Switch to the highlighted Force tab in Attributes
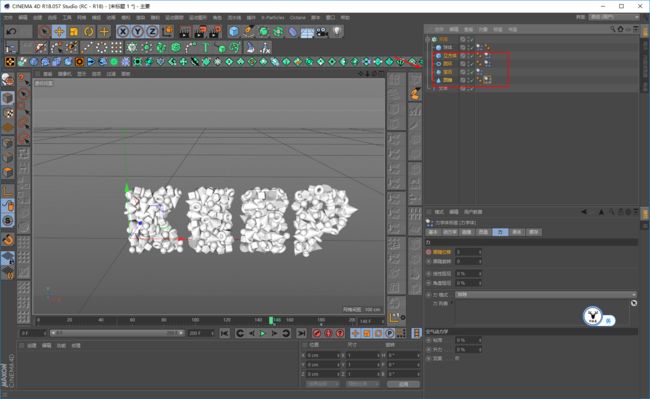Viewport: 650px width, 399px height. (500, 232)
